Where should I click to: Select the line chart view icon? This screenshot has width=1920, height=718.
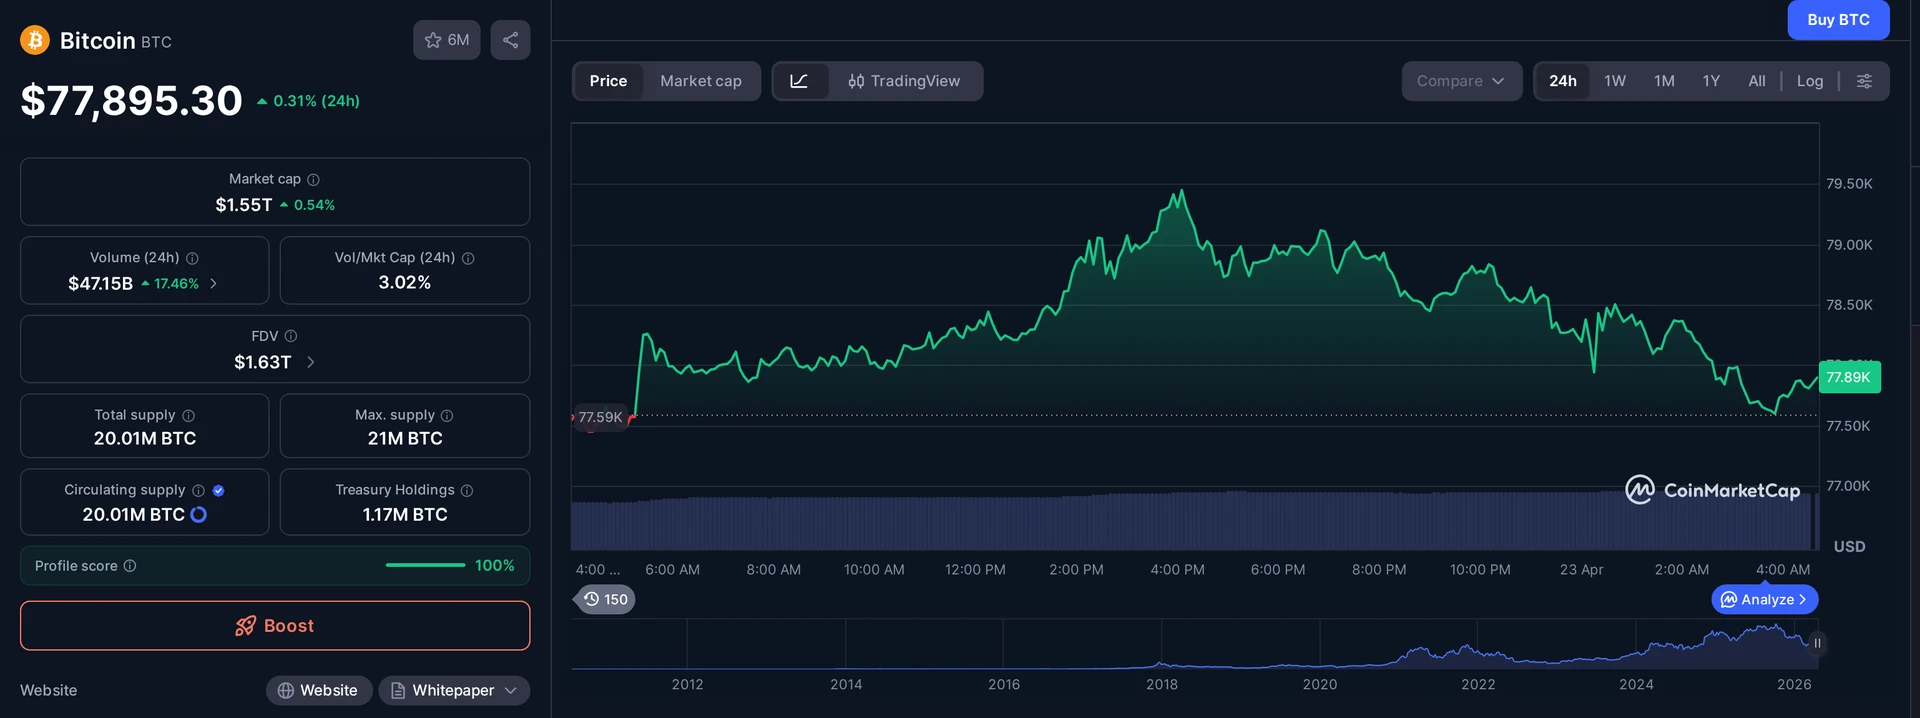click(x=799, y=81)
